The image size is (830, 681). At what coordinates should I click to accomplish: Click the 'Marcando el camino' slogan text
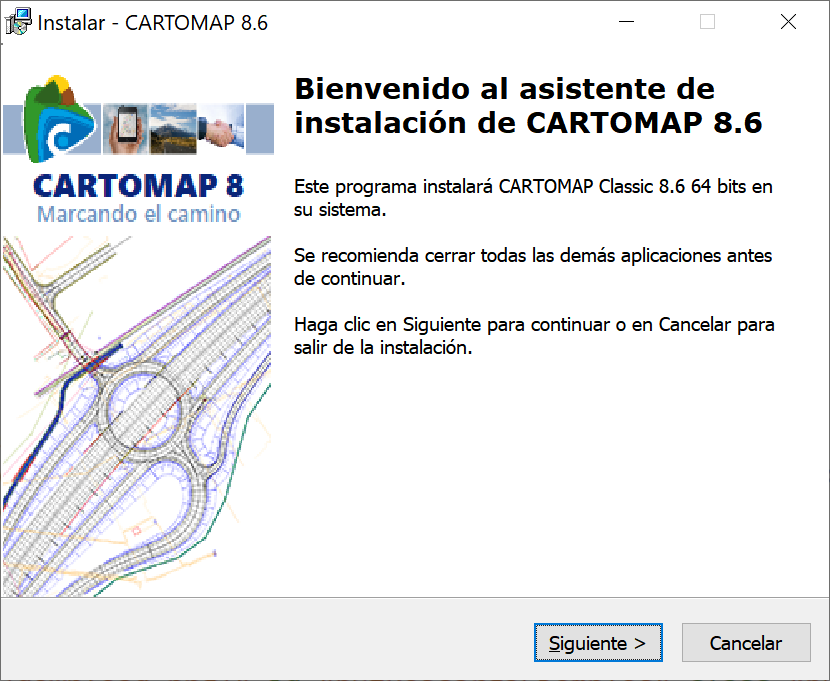click(x=139, y=214)
